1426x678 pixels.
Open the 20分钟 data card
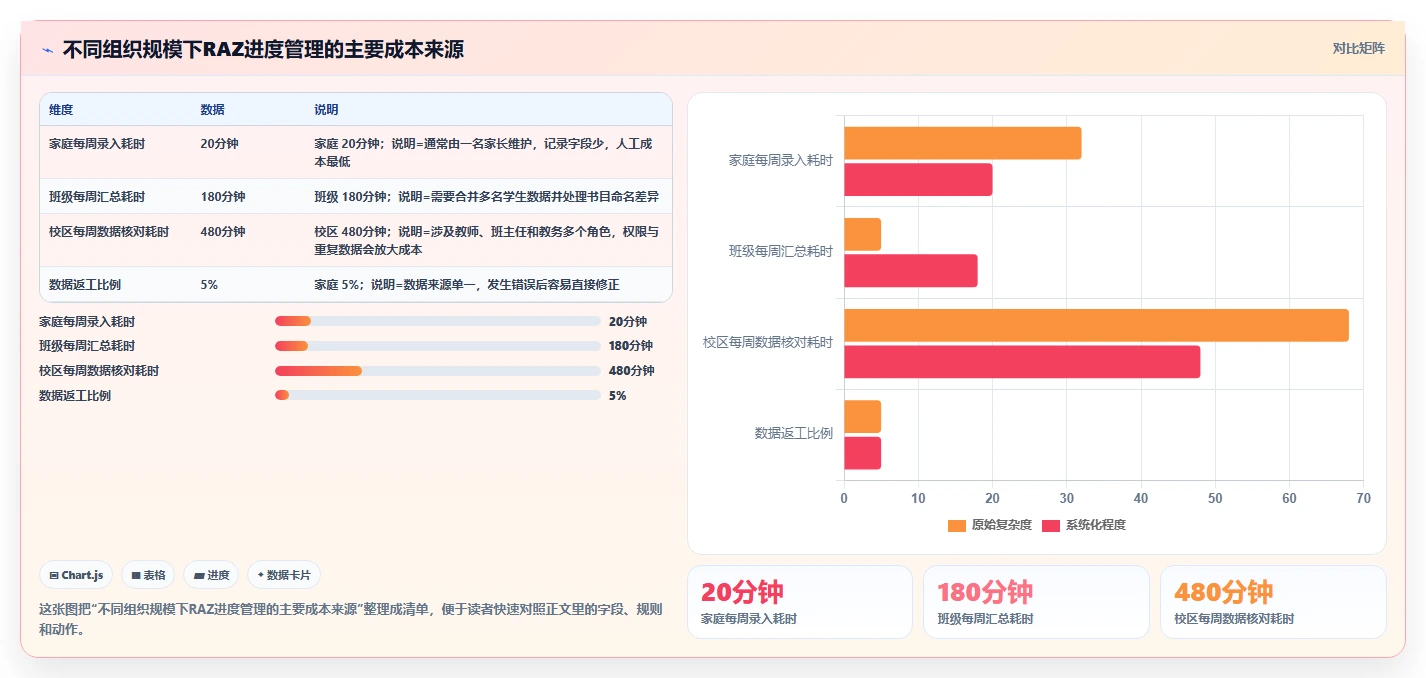tap(799, 602)
